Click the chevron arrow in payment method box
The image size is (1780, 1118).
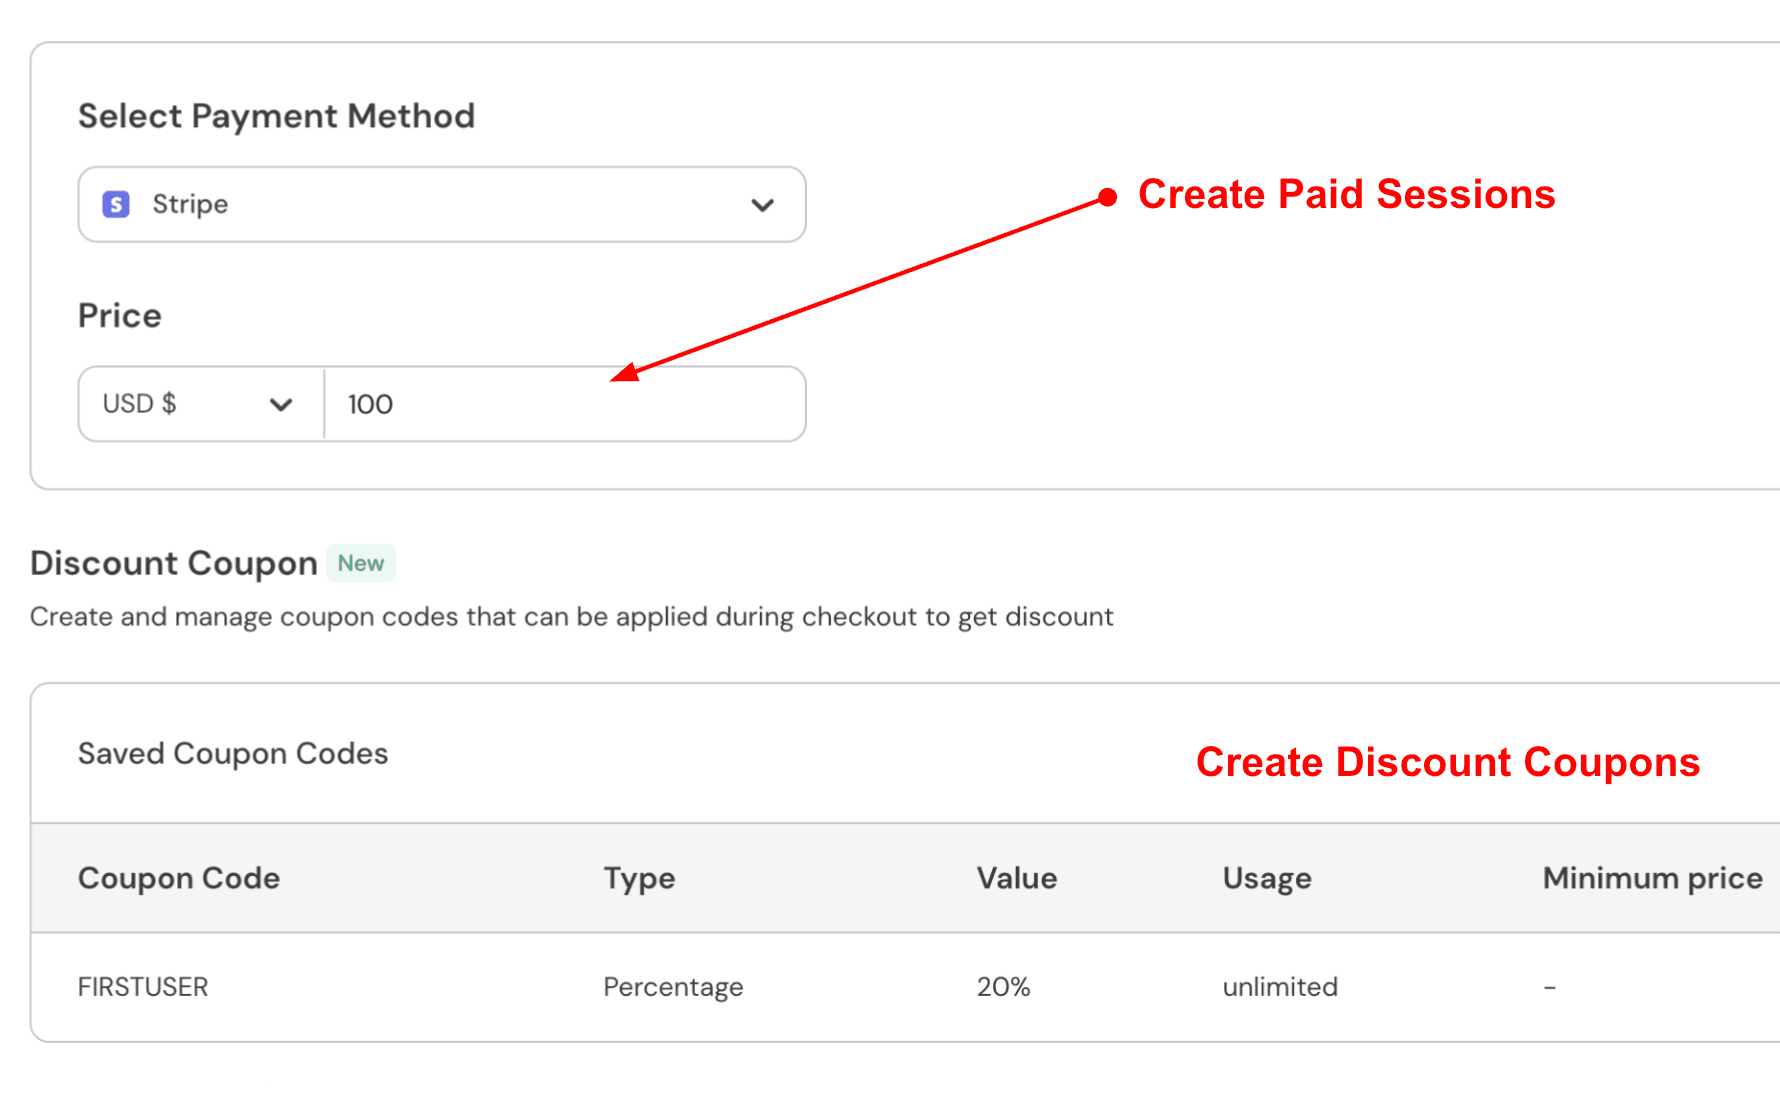763,205
